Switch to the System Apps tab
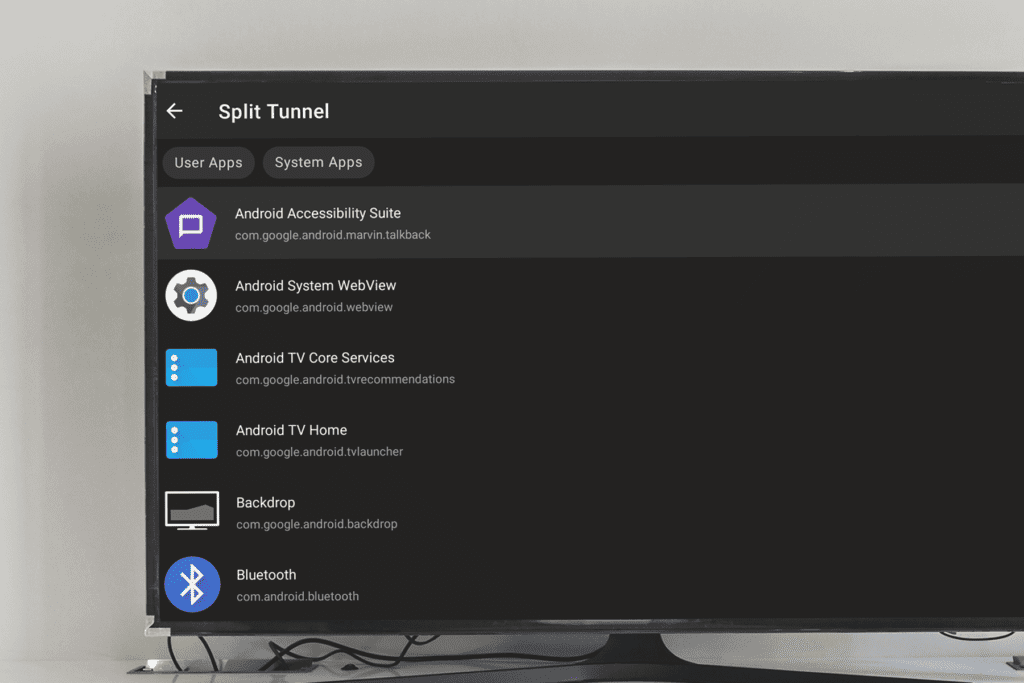Image resolution: width=1024 pixels, height=683 pixels. [x=318, y=162]
